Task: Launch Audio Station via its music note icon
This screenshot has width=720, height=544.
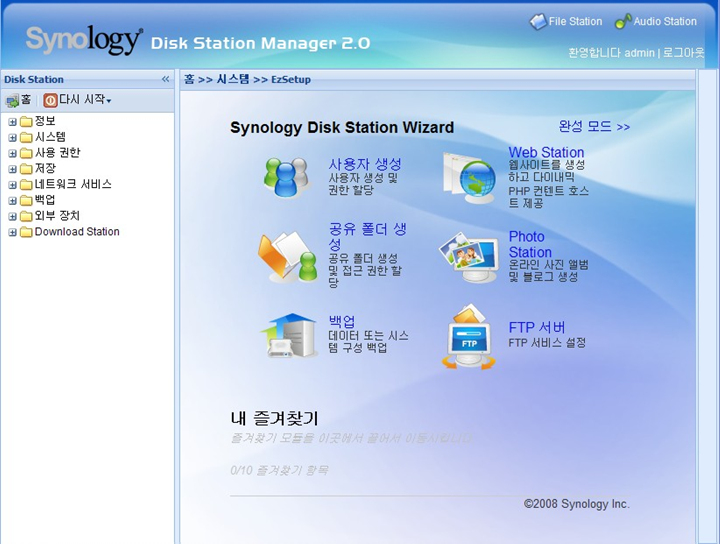Action: (623, 22)
